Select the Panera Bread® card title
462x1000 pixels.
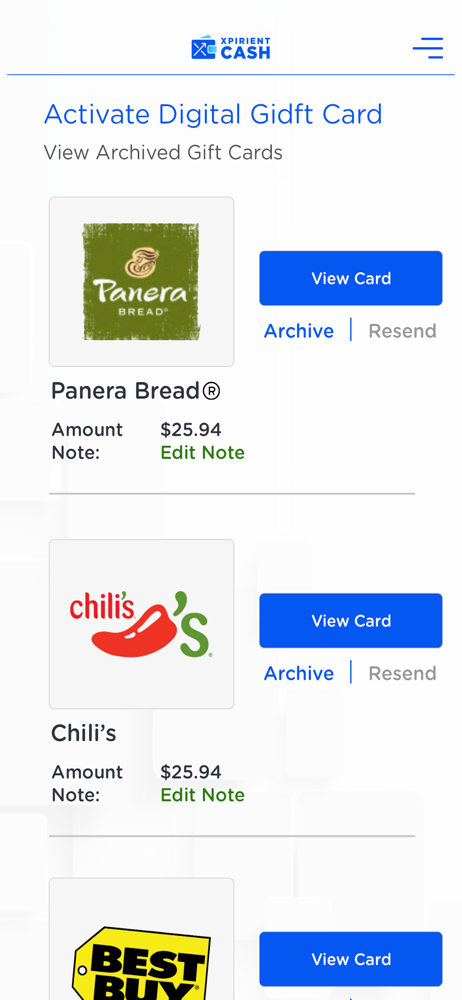tap(136, 391)
